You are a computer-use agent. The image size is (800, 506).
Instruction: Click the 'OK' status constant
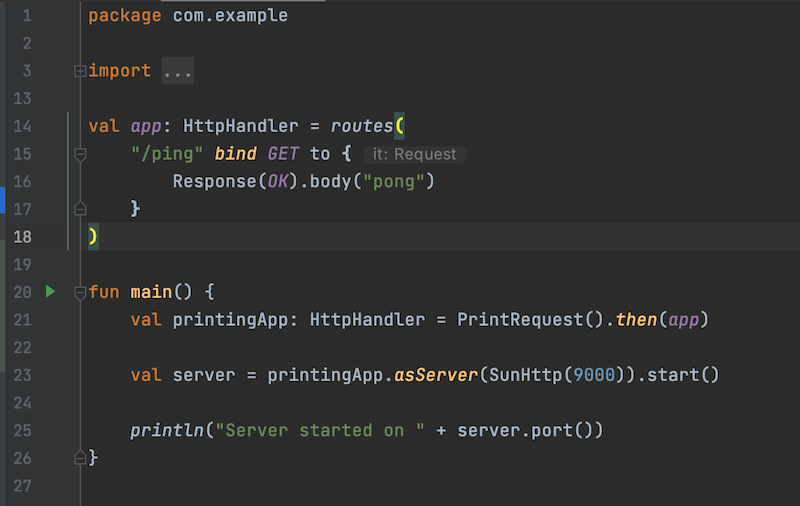[278, 181]
